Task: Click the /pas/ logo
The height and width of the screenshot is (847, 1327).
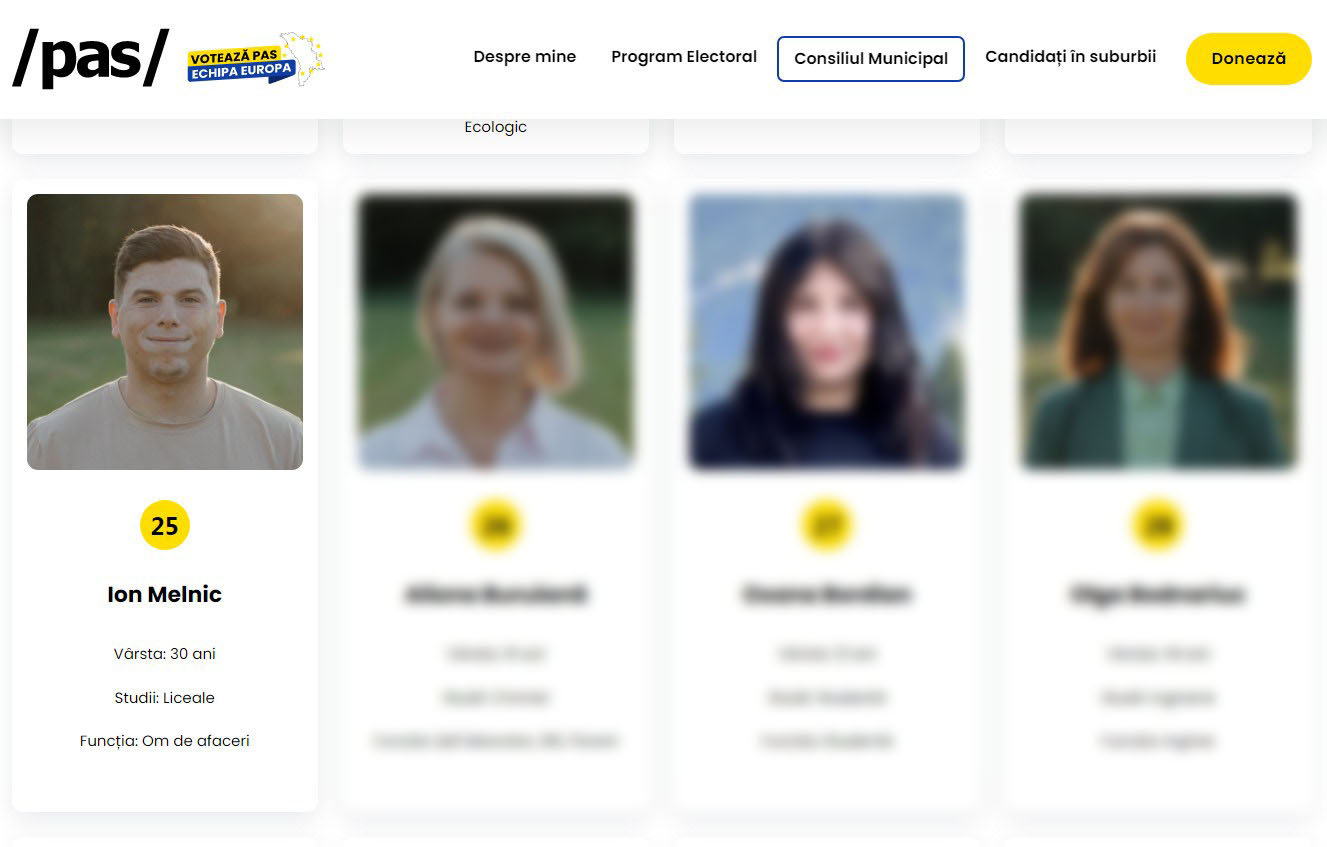Action: pos(91,58)
